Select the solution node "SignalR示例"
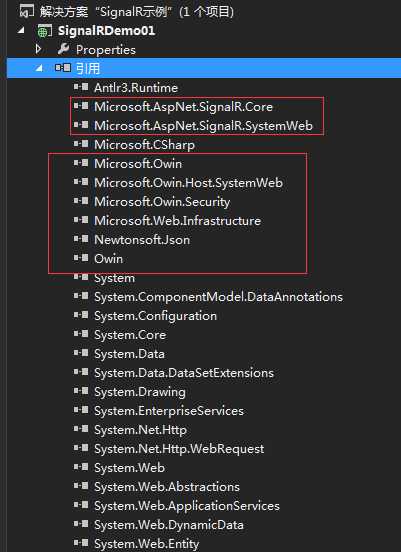 pos(137,12)
